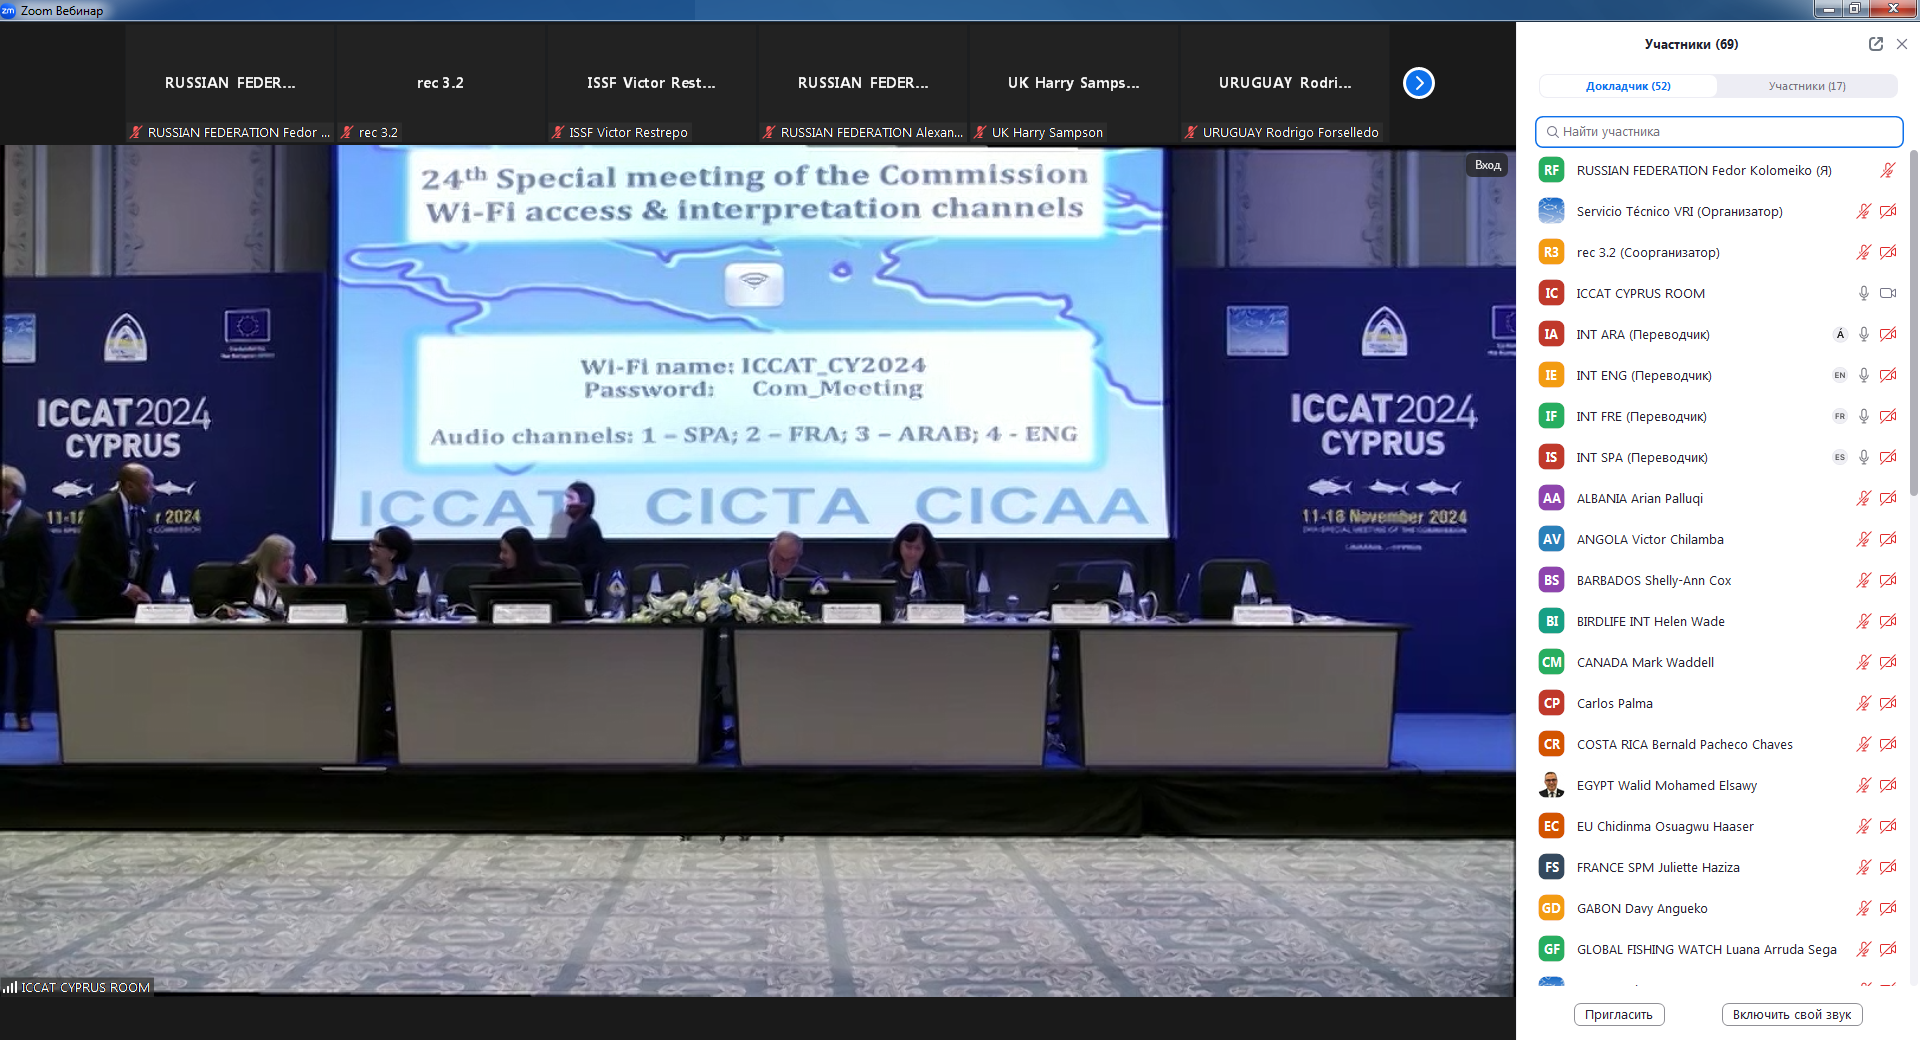The width and height of the screenshot is (1920, 1040).
Task: Select RUSSIAN FEDERATION Alexan... video thumbnail
Action: pyautogui.click(x=863, y=84)
